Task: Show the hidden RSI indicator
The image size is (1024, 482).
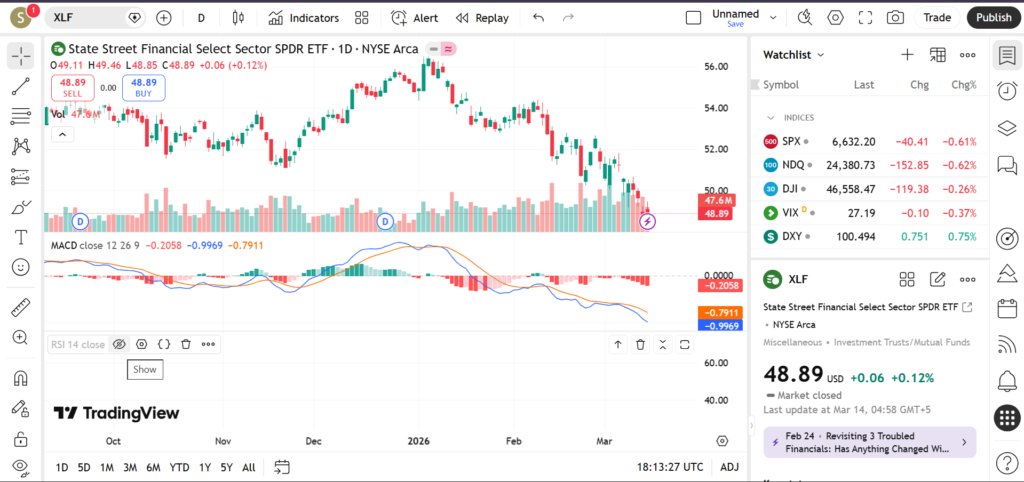Action: [118, 344]
